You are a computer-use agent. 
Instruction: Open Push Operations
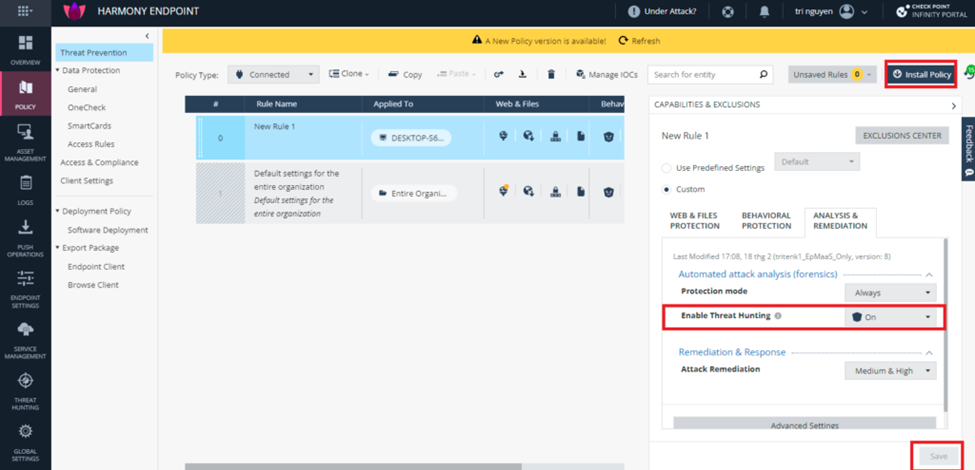point(25,237)
